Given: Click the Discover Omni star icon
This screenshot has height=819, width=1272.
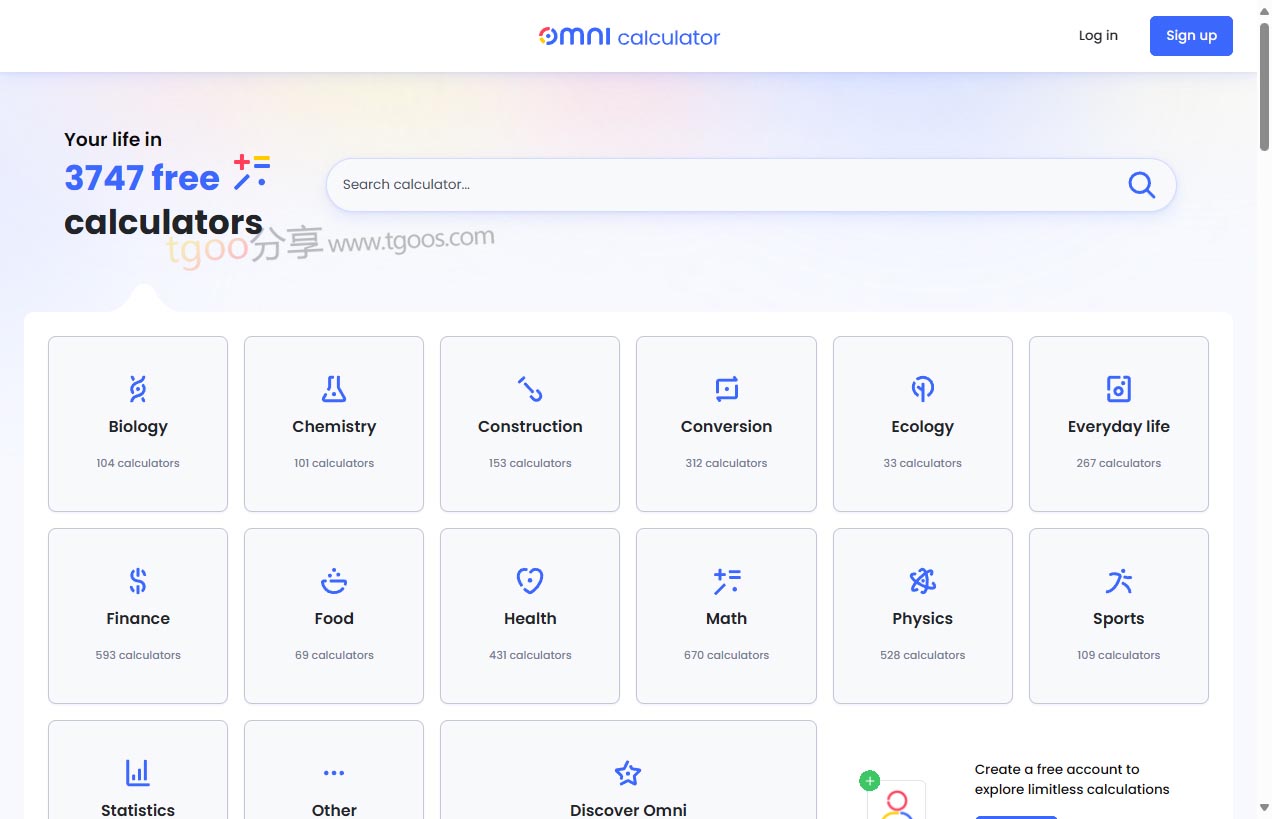Looking at the screenshot, I should pos(628,773).
